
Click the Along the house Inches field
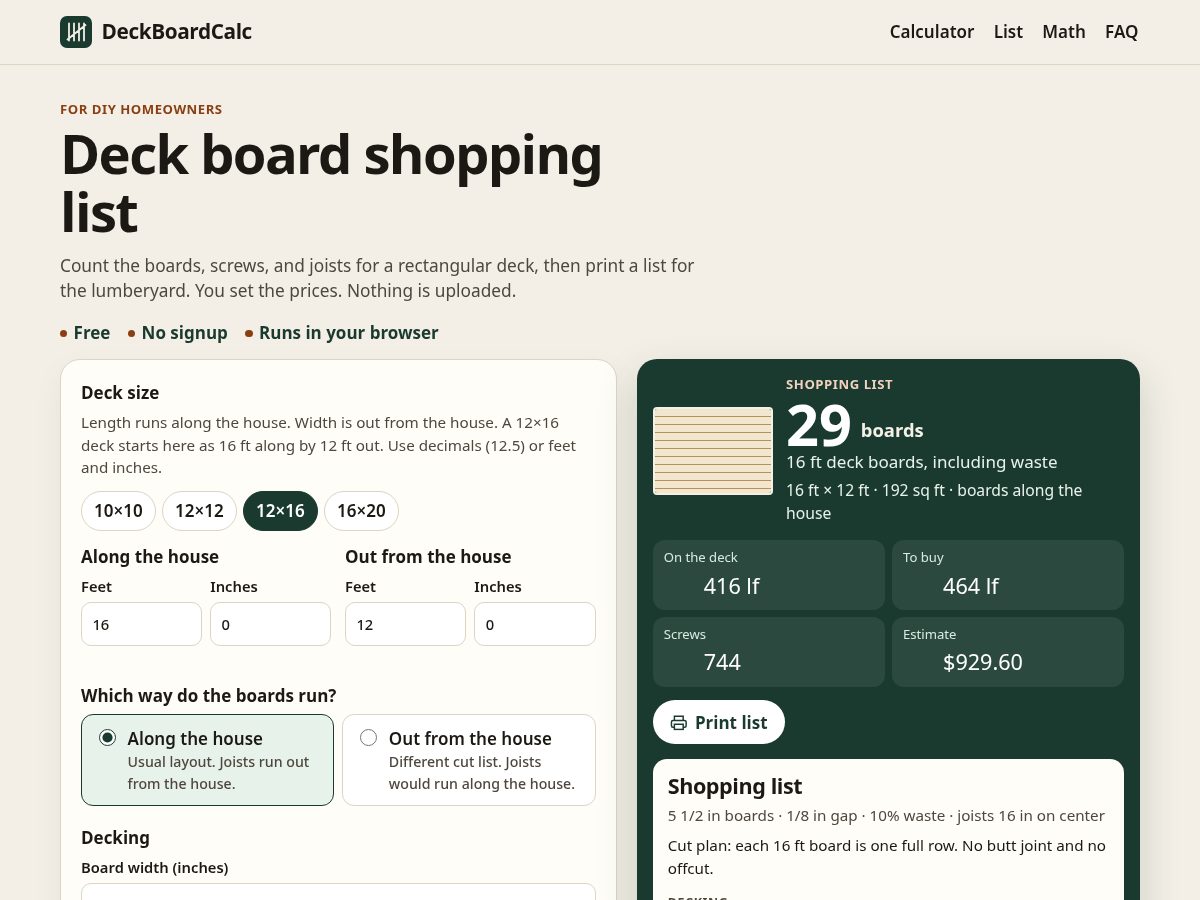(270, 624)
